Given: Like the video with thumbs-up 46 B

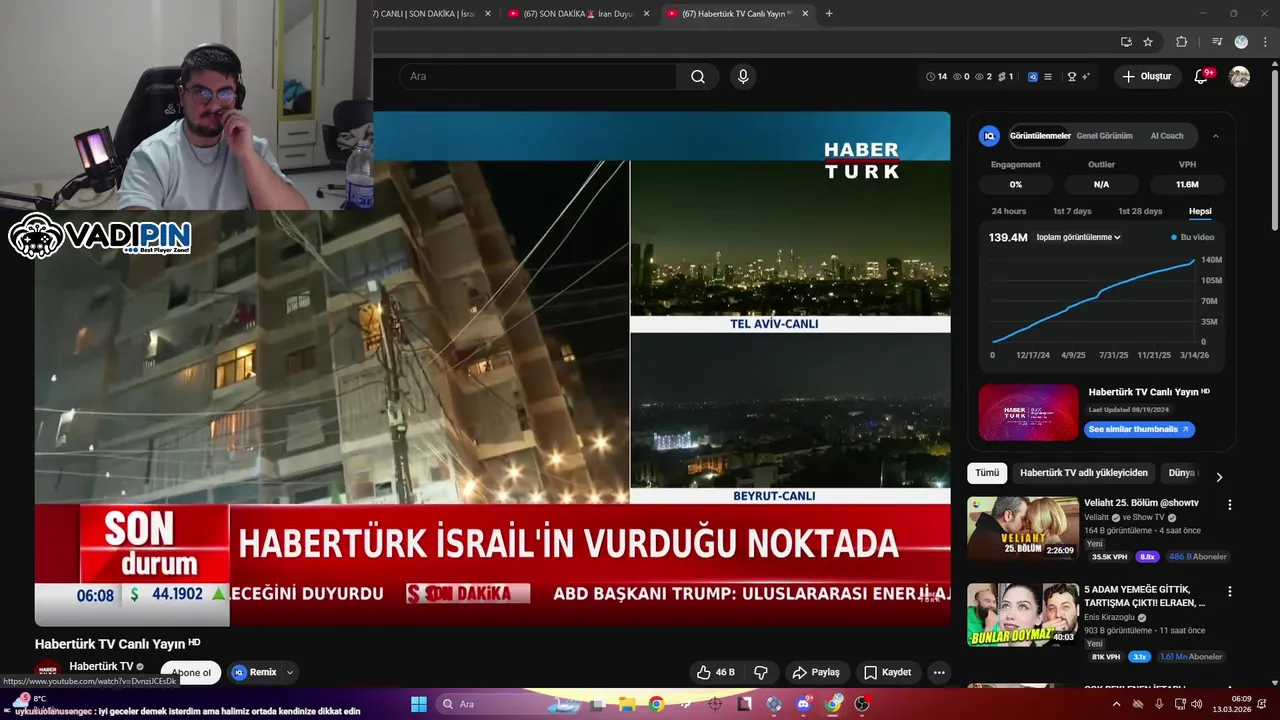Looking at the screenshot, I should (716, 672).
